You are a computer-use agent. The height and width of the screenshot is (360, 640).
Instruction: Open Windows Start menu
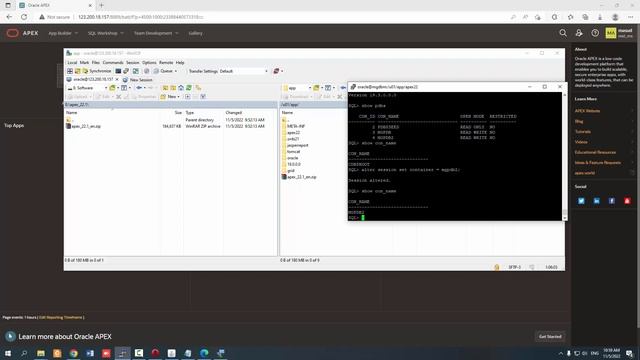coord(8,353)
